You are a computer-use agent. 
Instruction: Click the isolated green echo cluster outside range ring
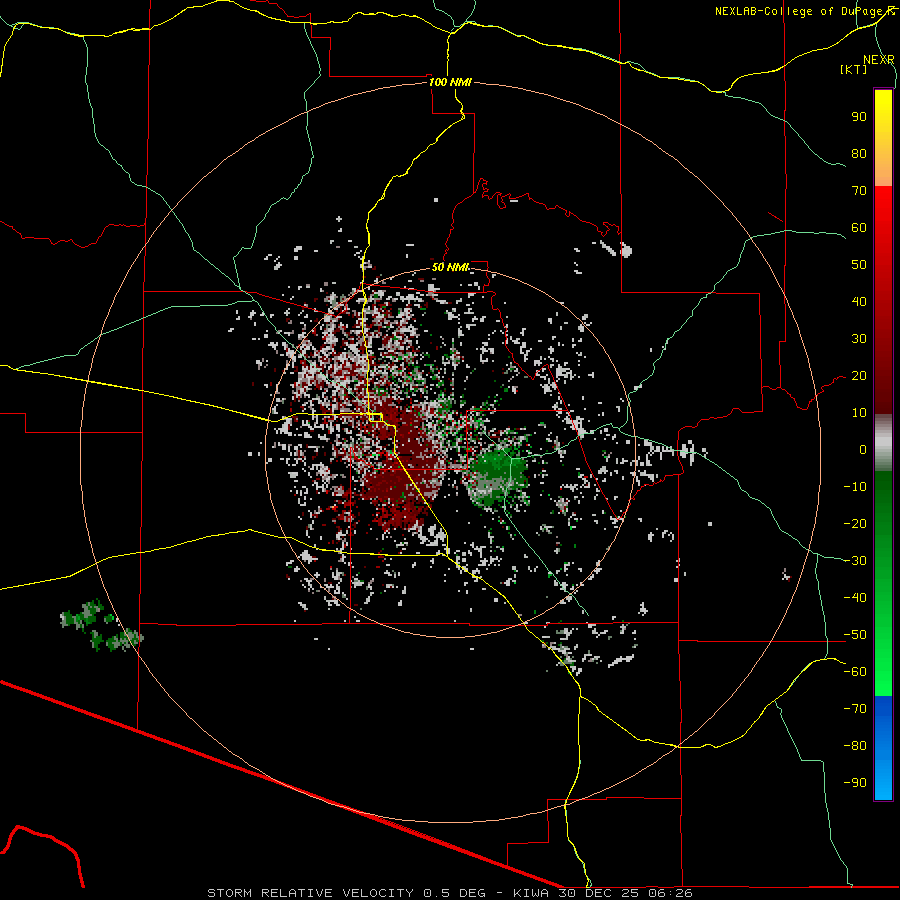point(100,625)
